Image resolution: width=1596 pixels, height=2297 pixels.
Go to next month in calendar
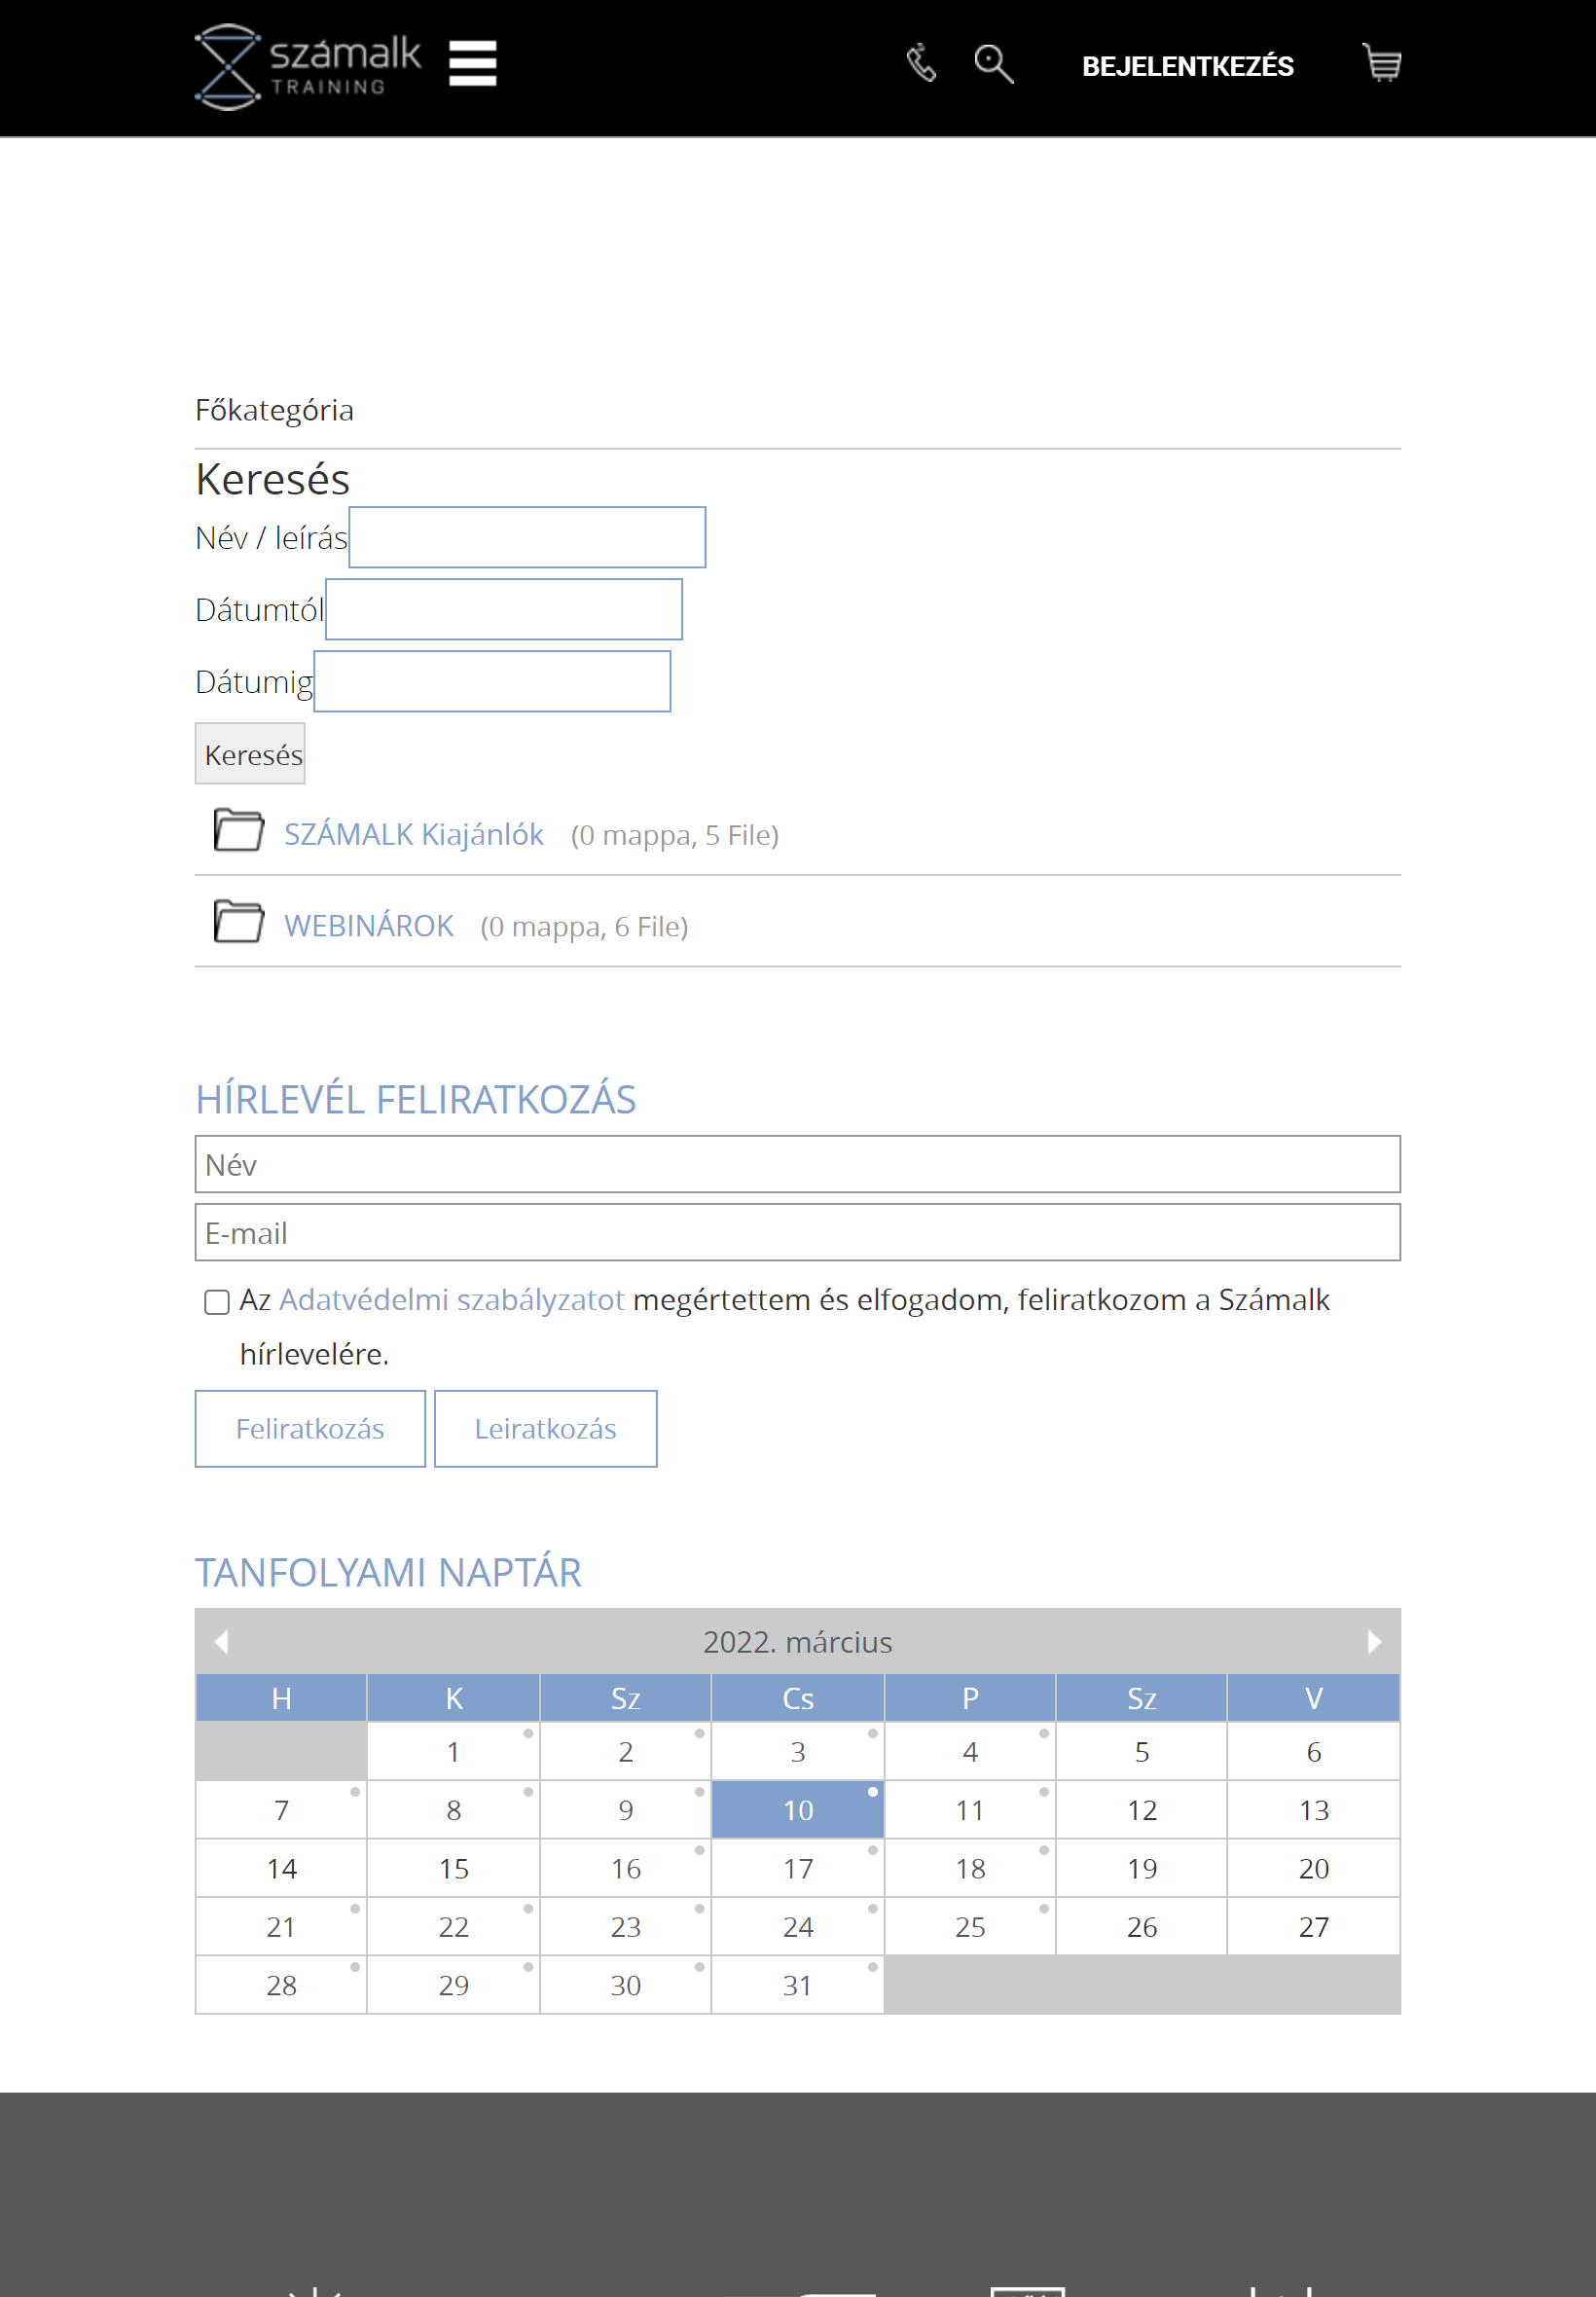pos(1374,1641)
